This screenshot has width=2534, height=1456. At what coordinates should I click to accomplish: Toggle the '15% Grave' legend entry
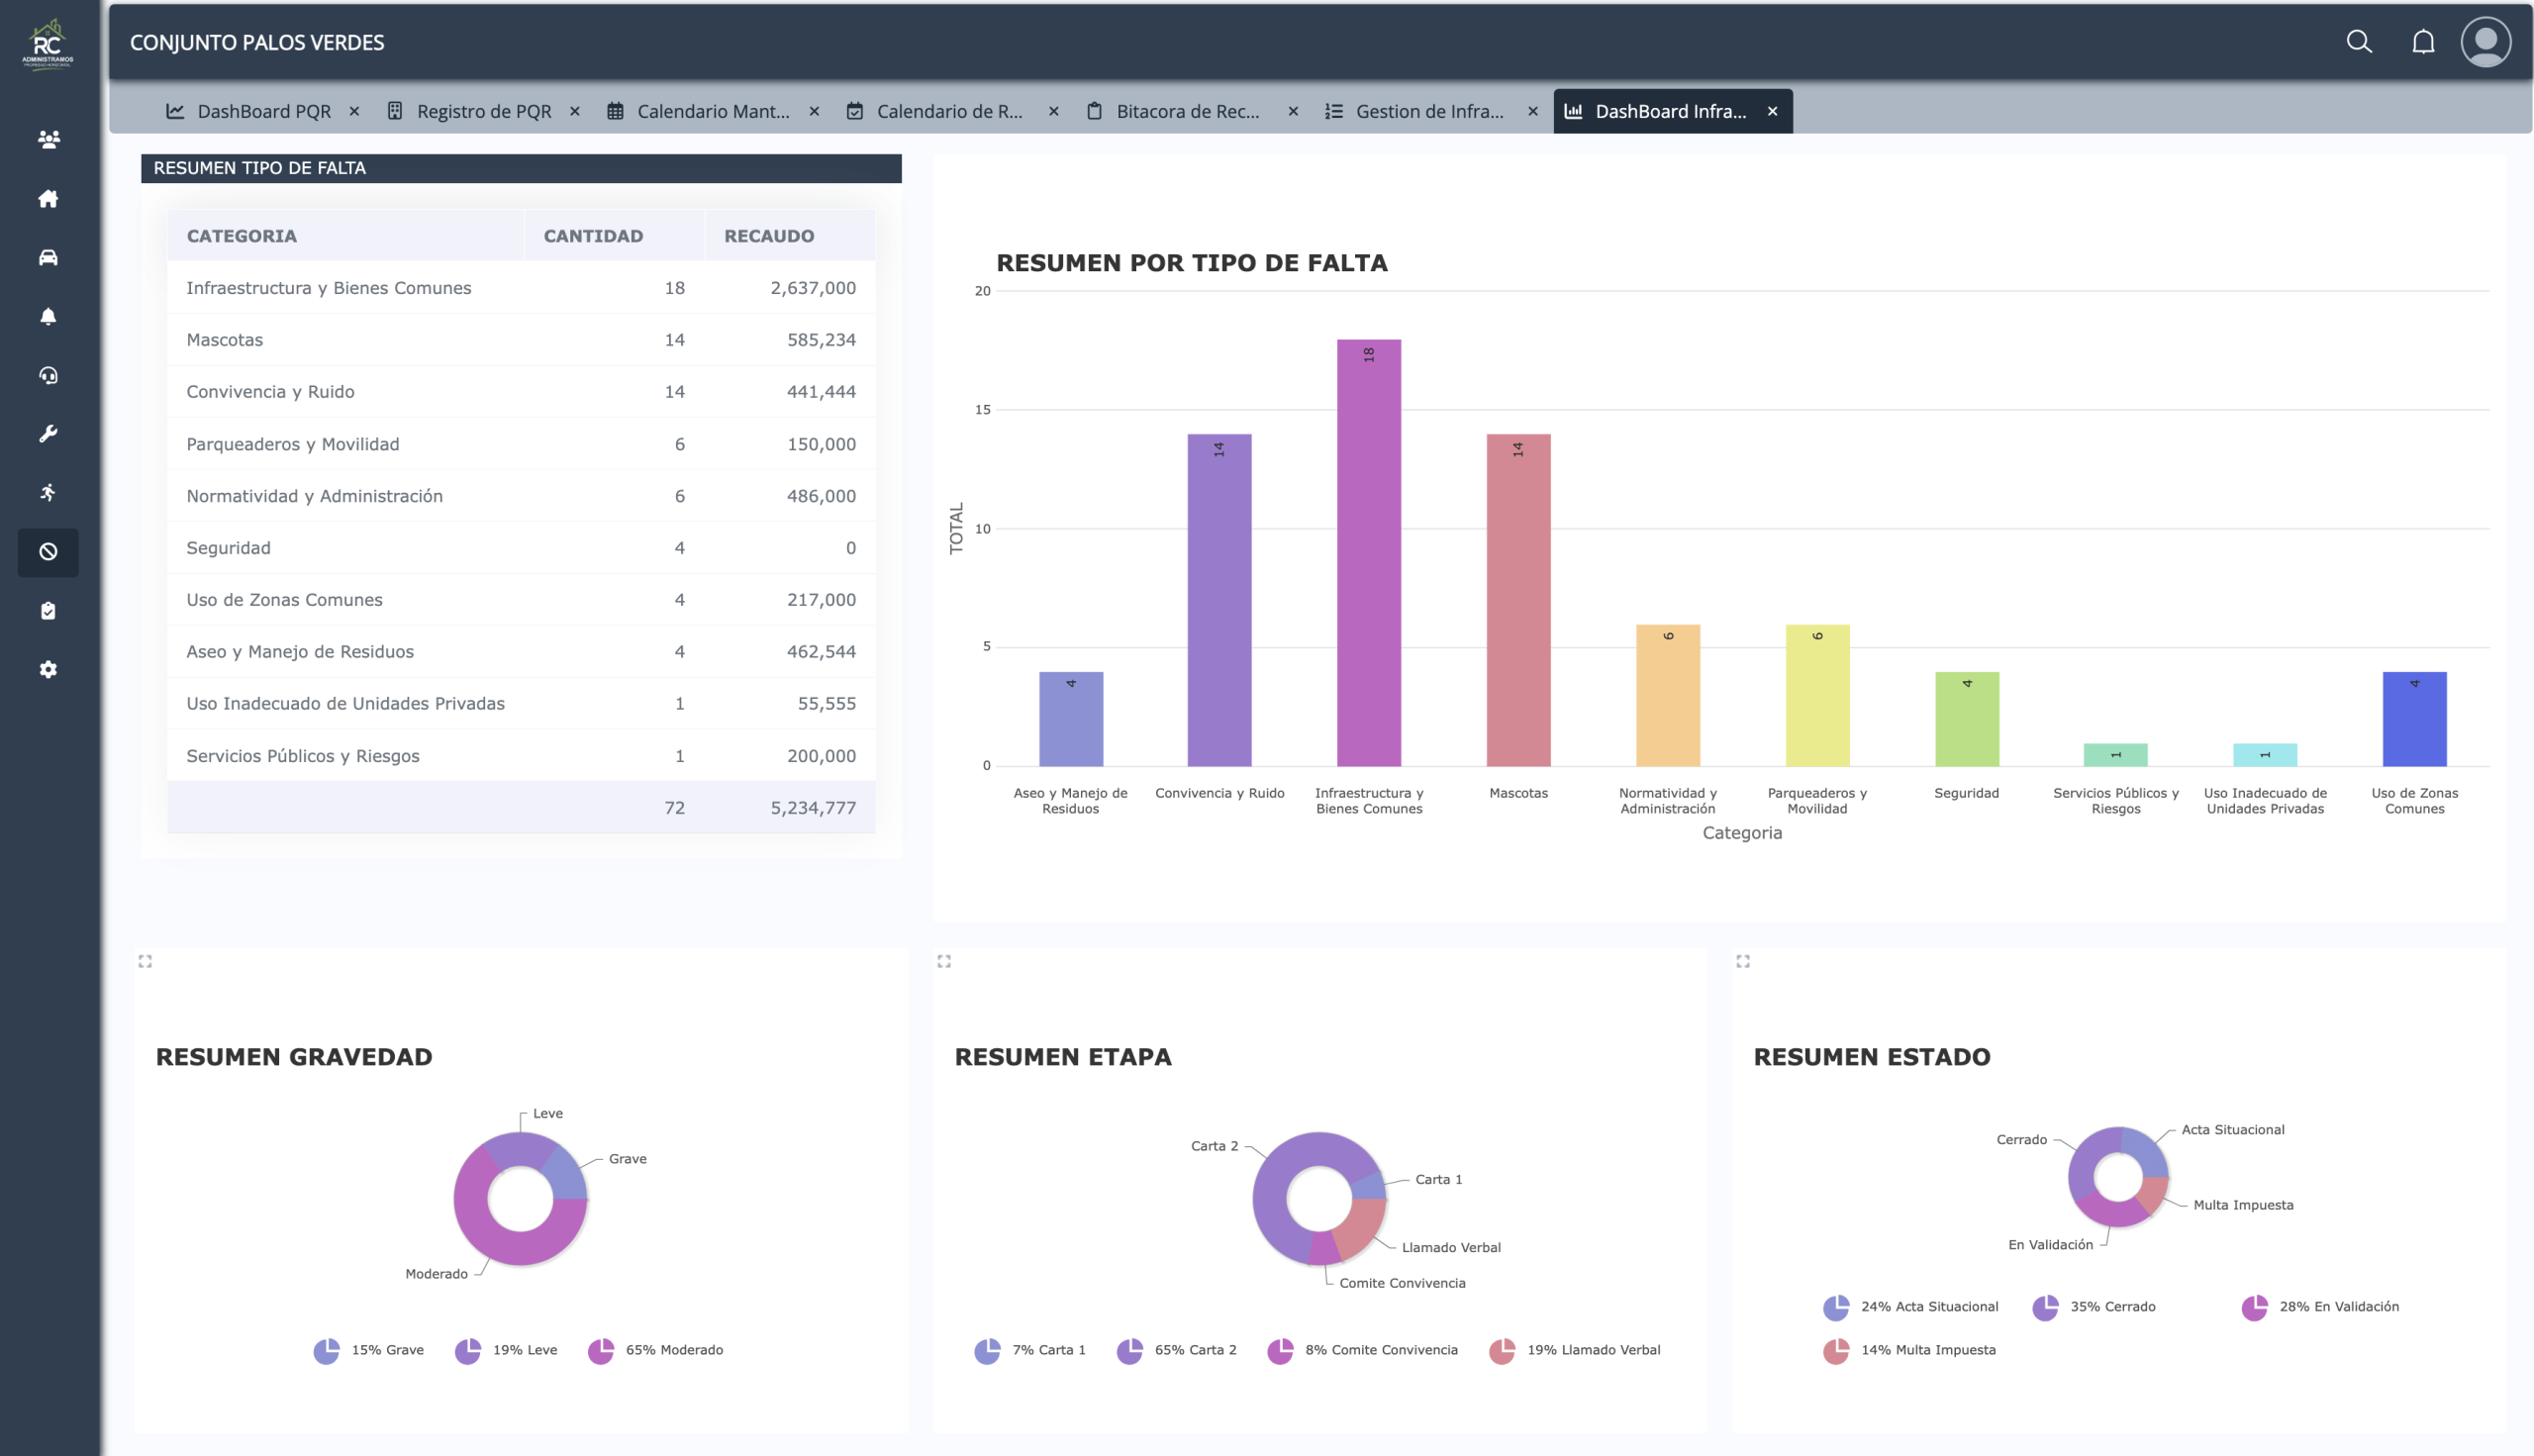369,1350
